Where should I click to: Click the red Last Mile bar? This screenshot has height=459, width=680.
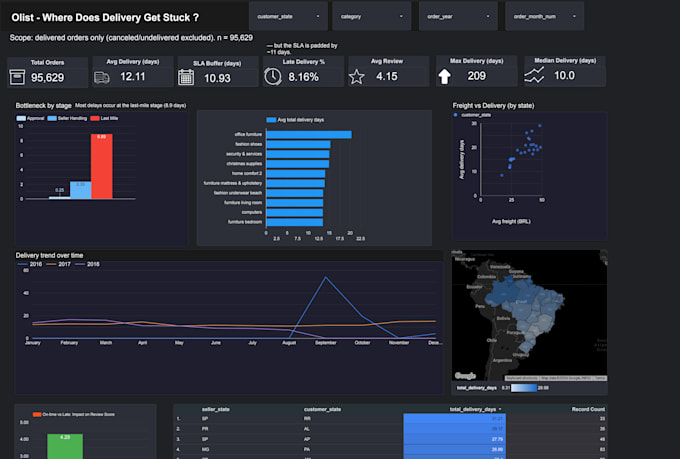click(x=101, y=166)
